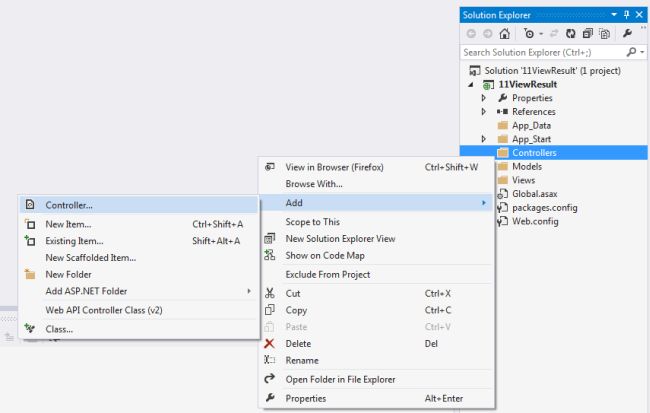Open the Solution Explorer window position dropdown

coord(614,15)
